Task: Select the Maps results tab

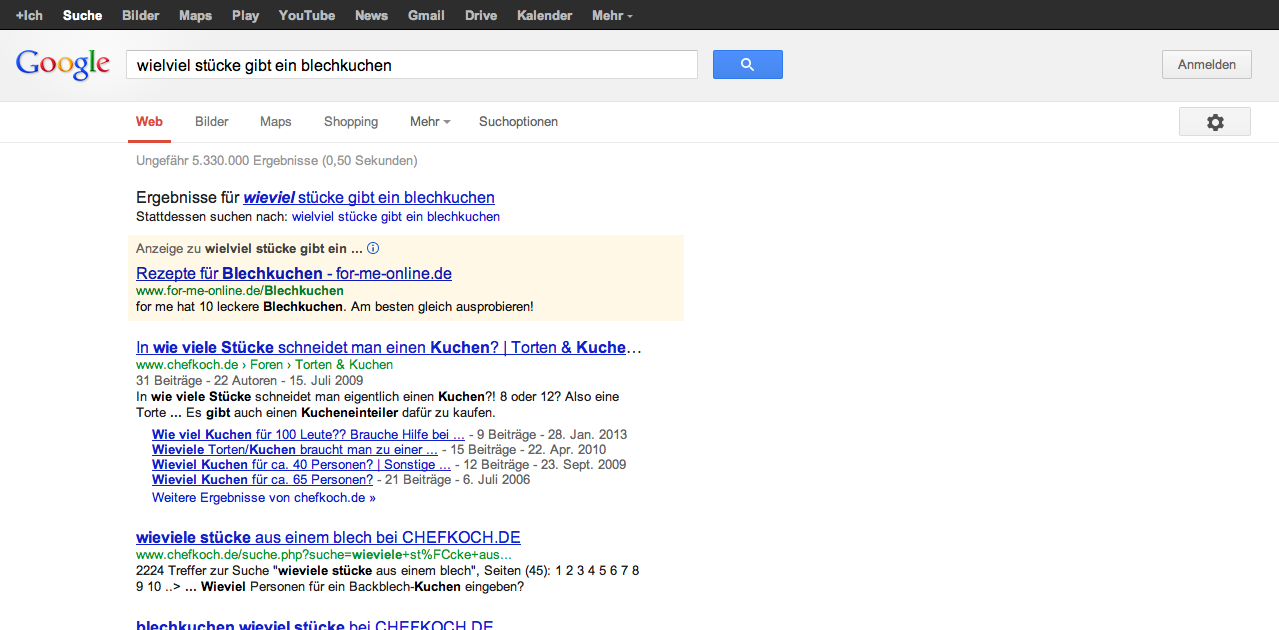Action: (x=275, y=122)
